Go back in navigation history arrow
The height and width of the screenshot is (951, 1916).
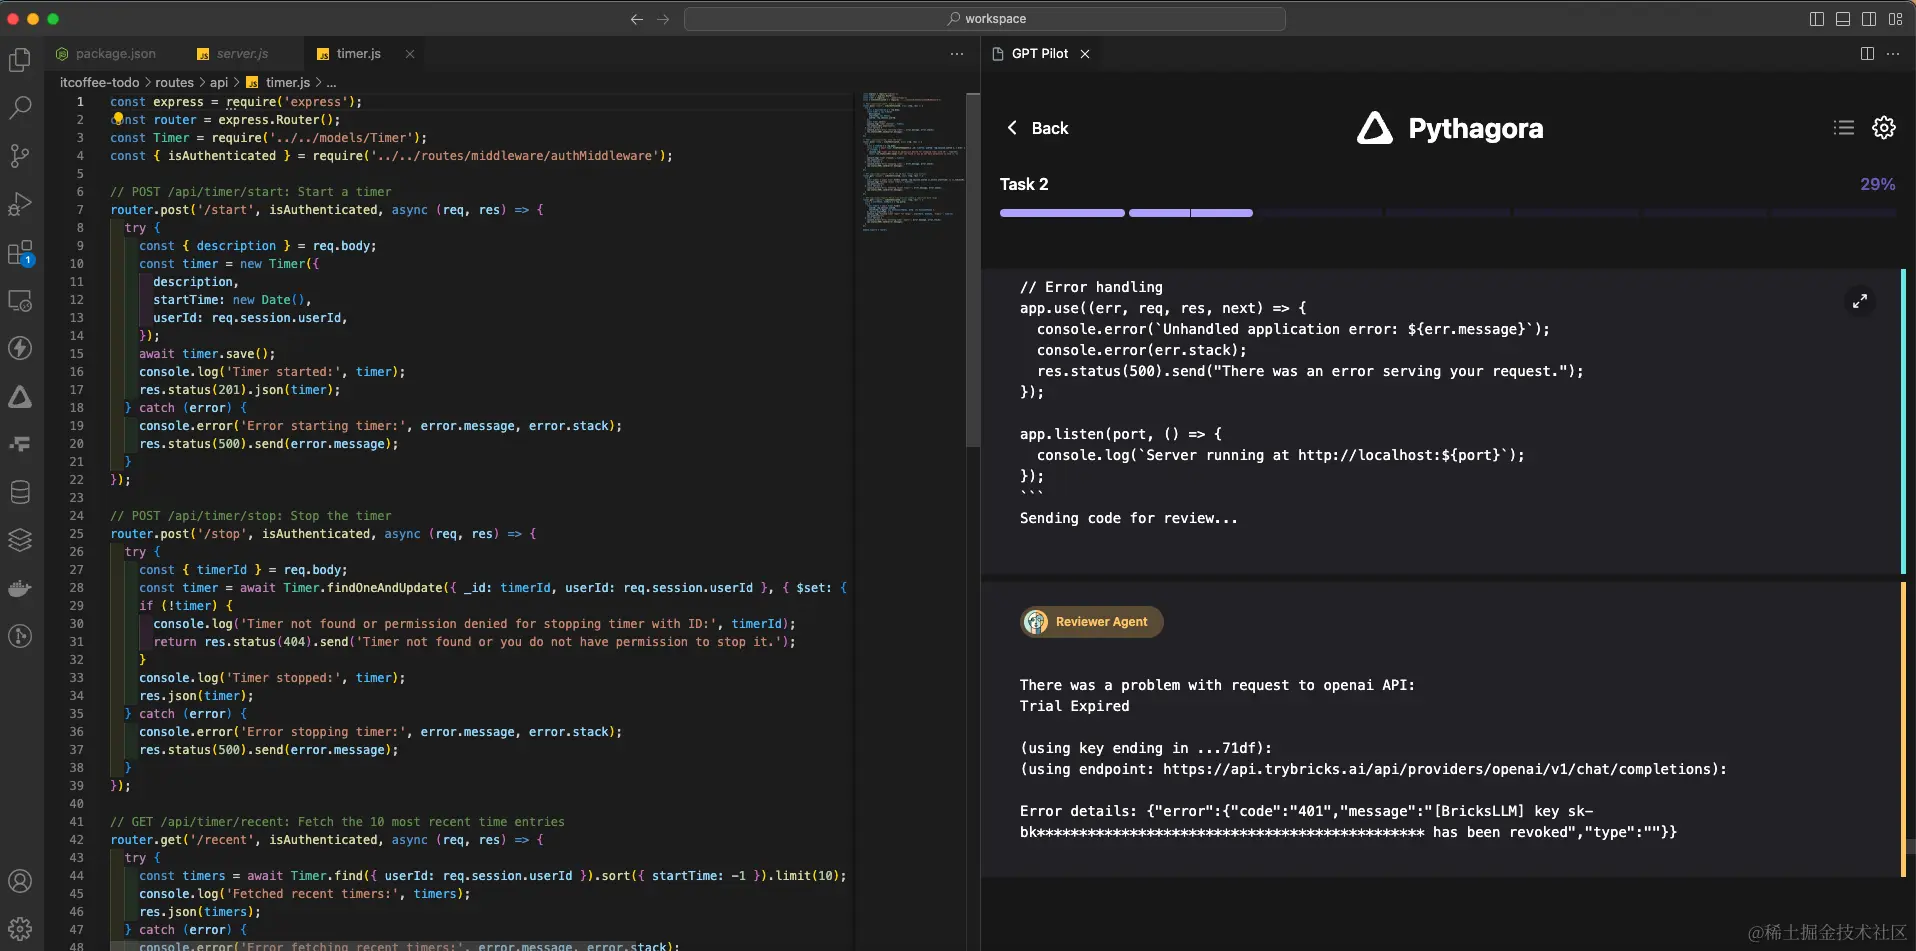tap(637, 19)
